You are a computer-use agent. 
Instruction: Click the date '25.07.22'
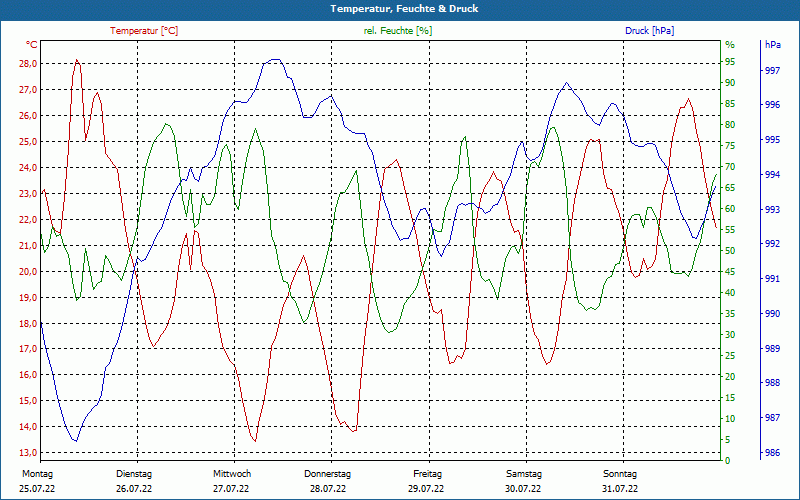point(37,489)
